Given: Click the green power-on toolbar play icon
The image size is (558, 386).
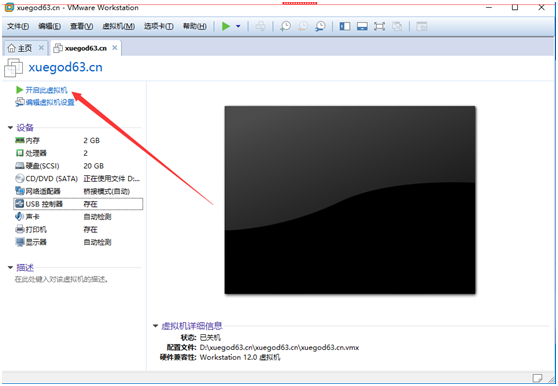Looking at the screenshot, I should pyautogui.click(x=226, y=26).
